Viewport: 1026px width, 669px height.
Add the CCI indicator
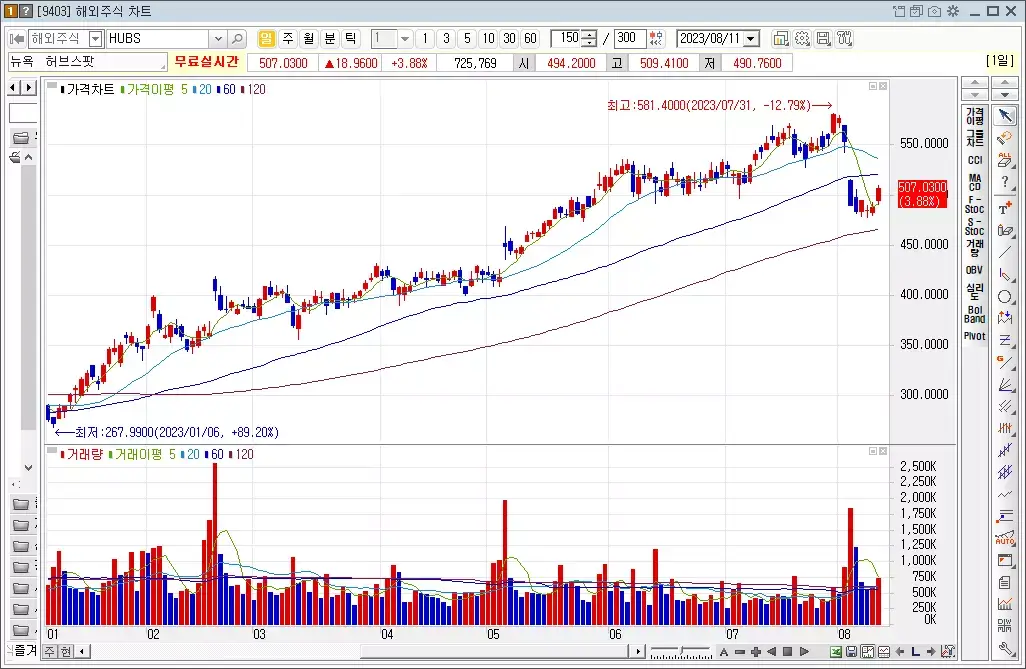click(974, 160)
